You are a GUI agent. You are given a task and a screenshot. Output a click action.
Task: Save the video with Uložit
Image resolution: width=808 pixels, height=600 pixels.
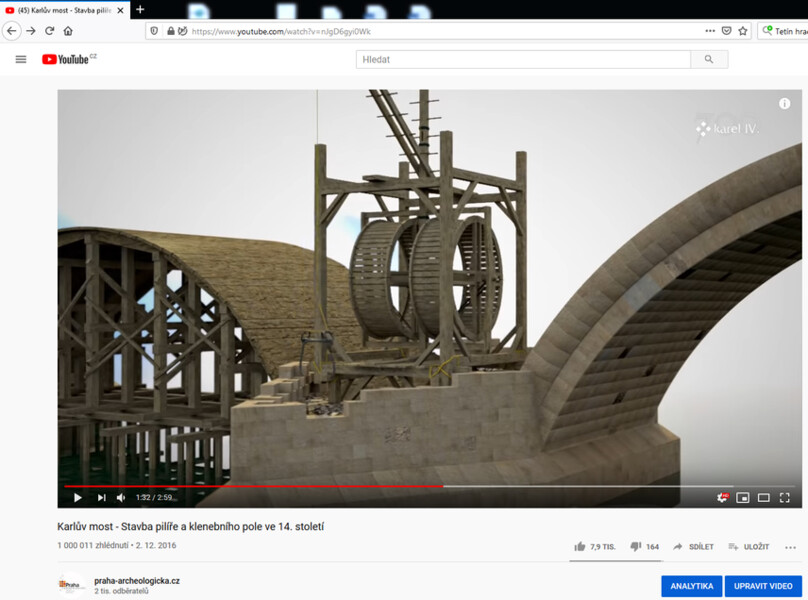tap(748, 547)
